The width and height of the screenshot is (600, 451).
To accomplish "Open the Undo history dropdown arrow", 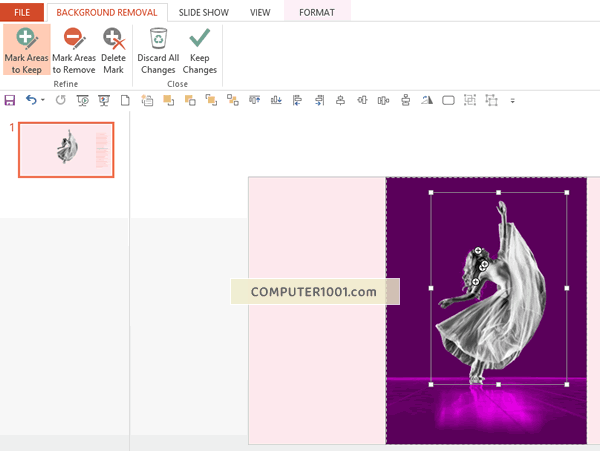I will 43,100.
